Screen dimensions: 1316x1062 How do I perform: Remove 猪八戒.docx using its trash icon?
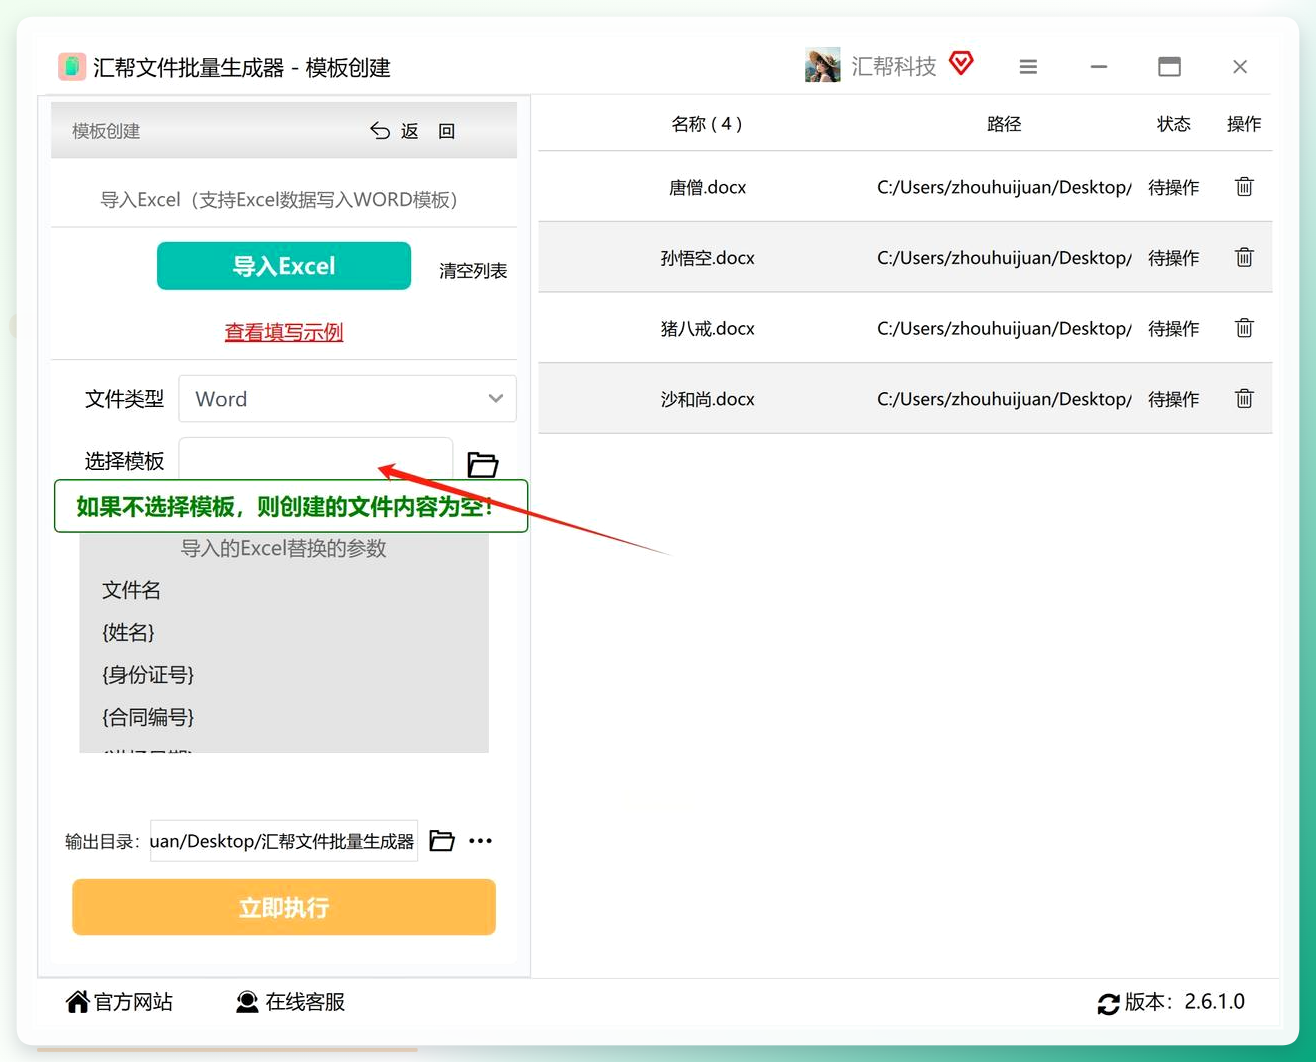coord(1244,328)
